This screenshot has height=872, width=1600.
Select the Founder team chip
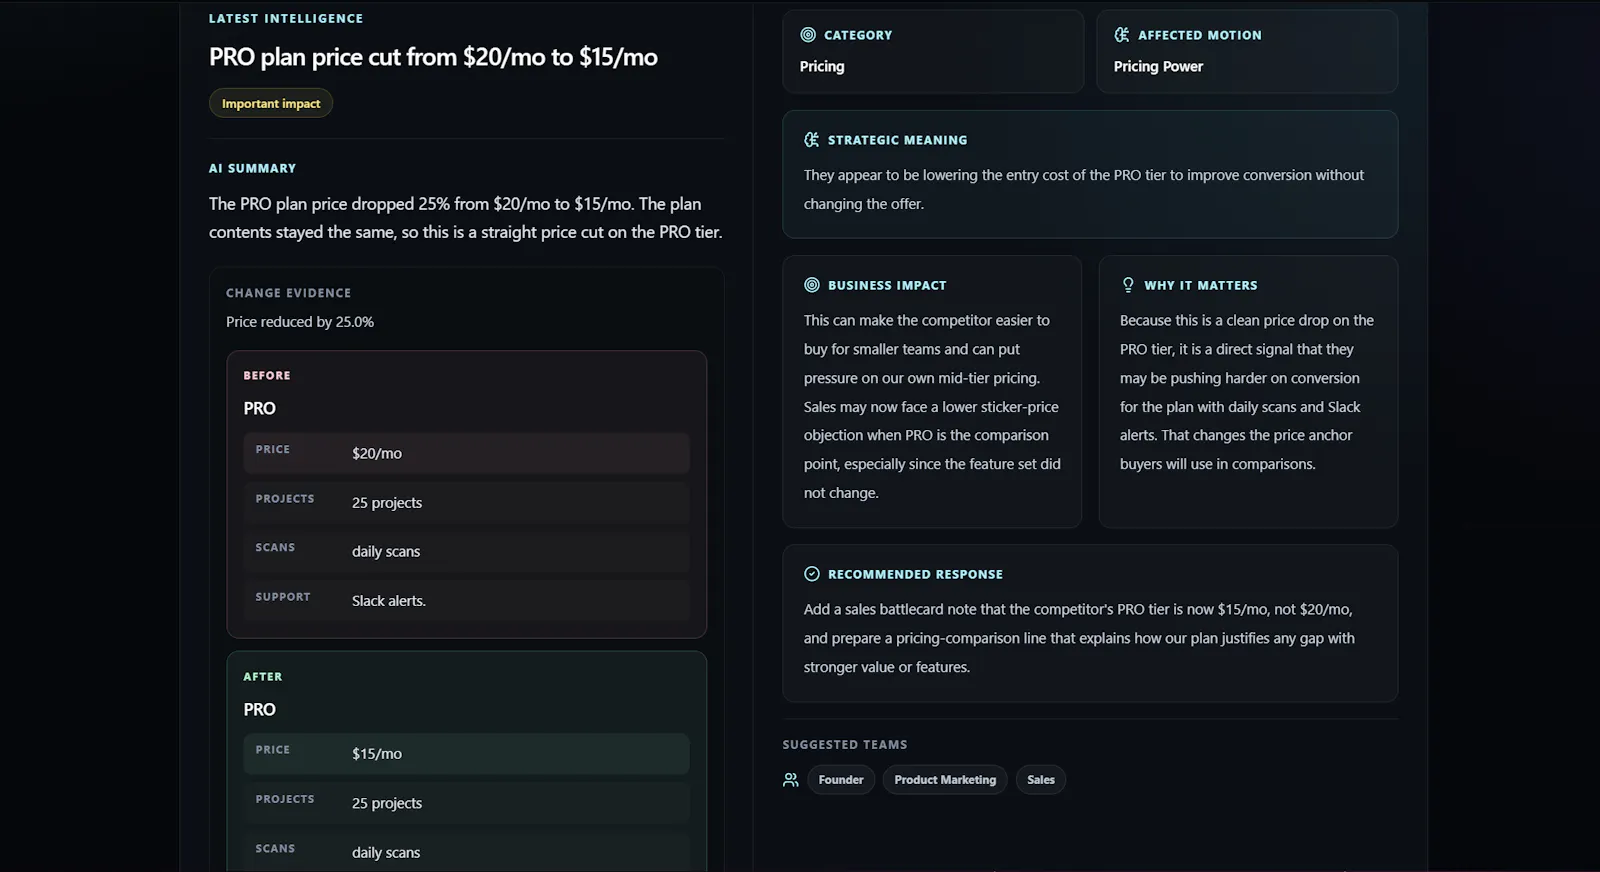click(841, 780)
